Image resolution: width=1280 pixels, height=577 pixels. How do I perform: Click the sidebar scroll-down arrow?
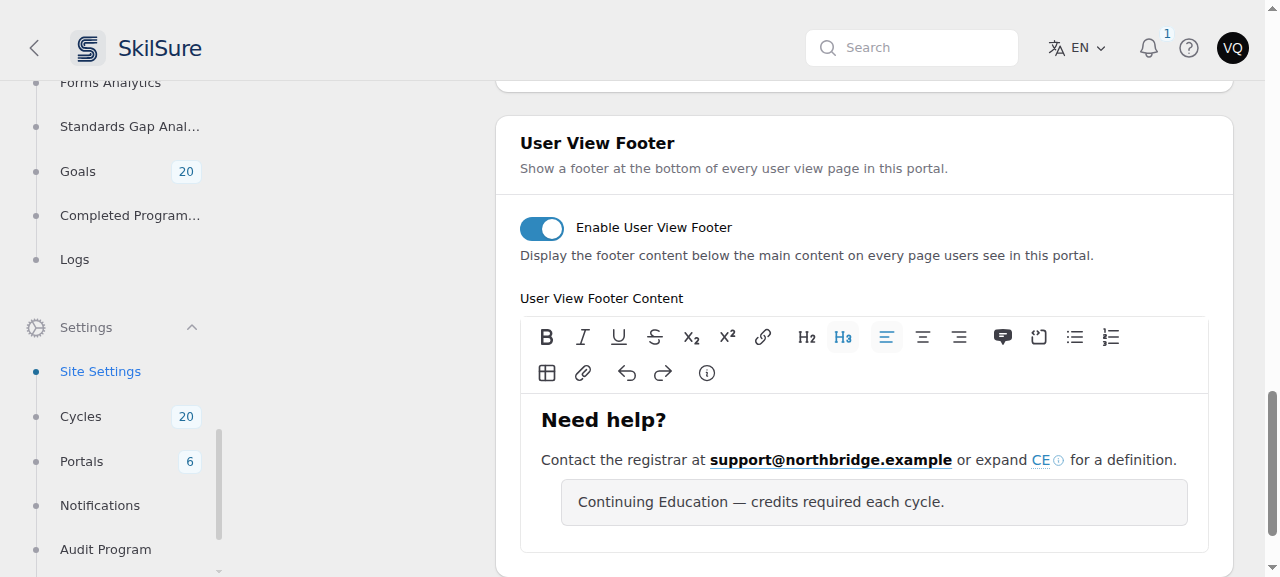[x=219, y=571]
